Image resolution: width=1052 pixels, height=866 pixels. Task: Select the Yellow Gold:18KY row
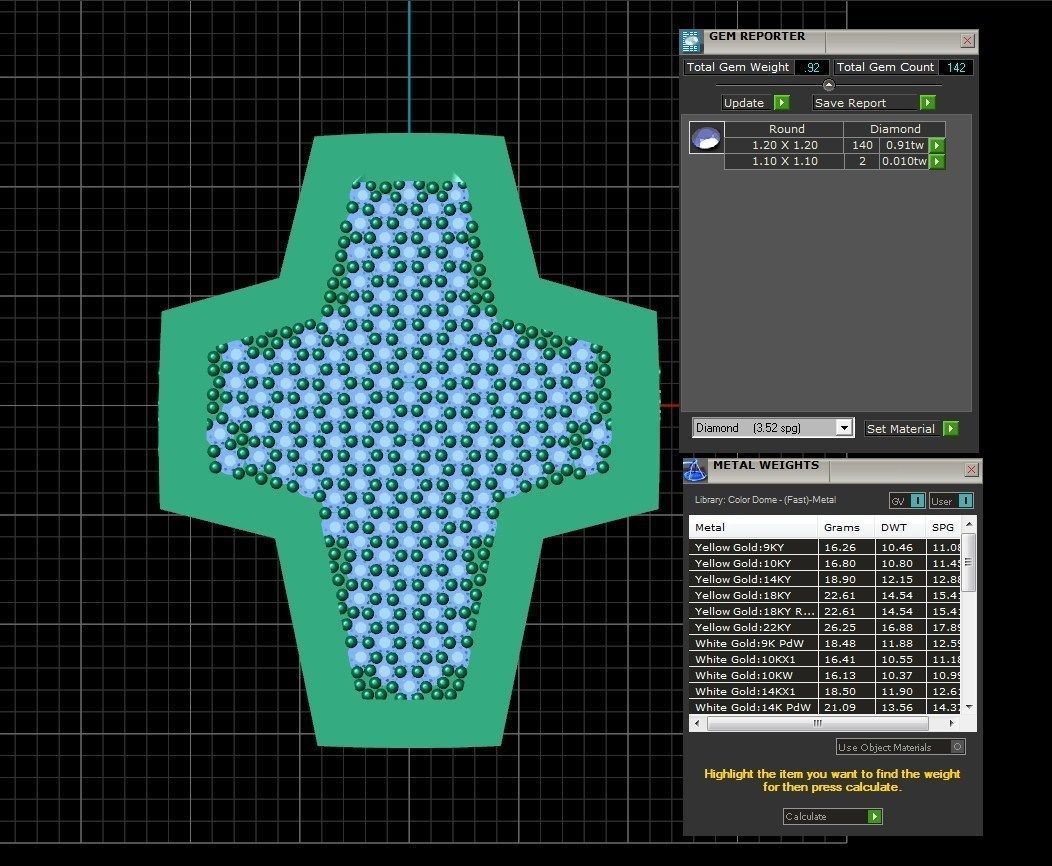tap(825, 595)
